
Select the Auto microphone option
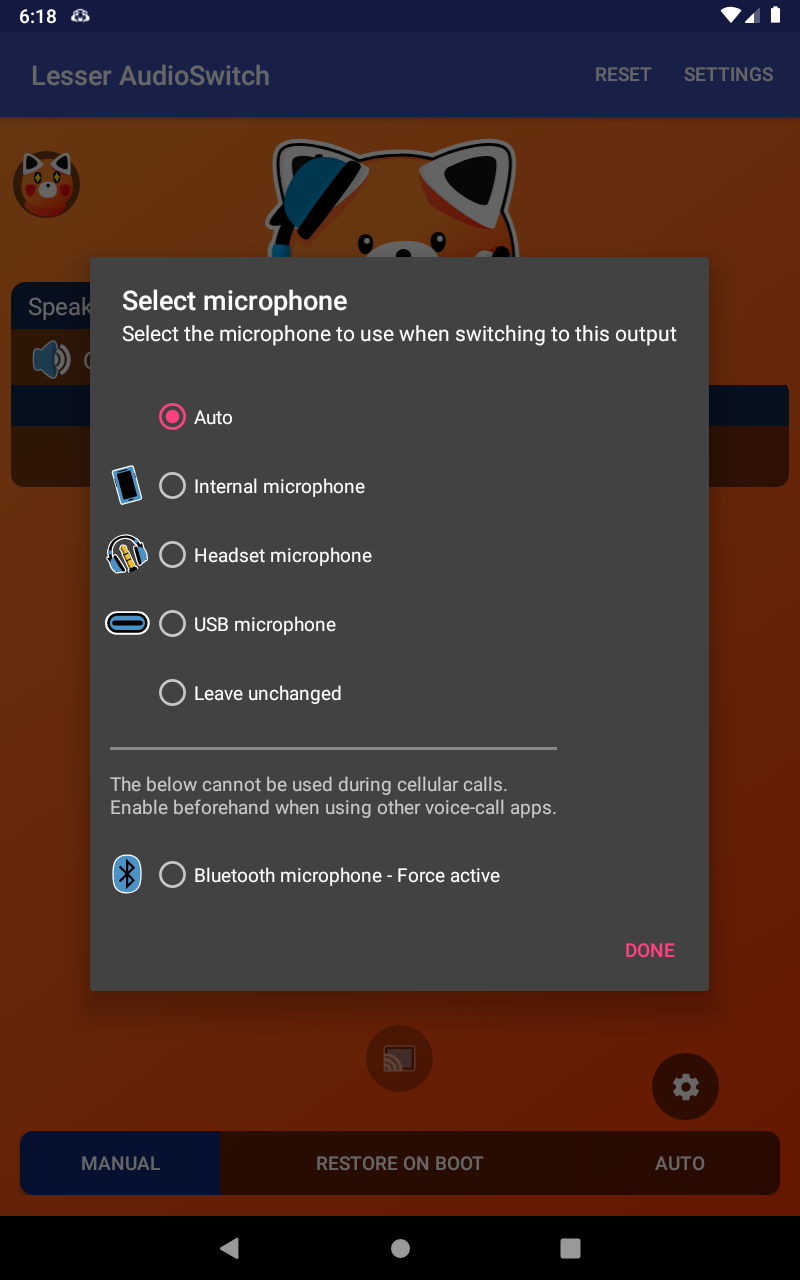[173, 417]
